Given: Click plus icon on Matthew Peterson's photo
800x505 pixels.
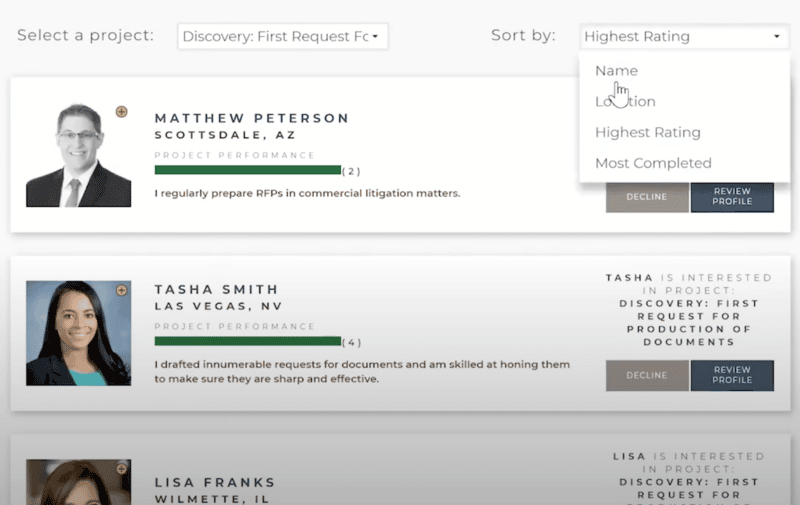Looking at the screenshot, I should tap(121, 112).
